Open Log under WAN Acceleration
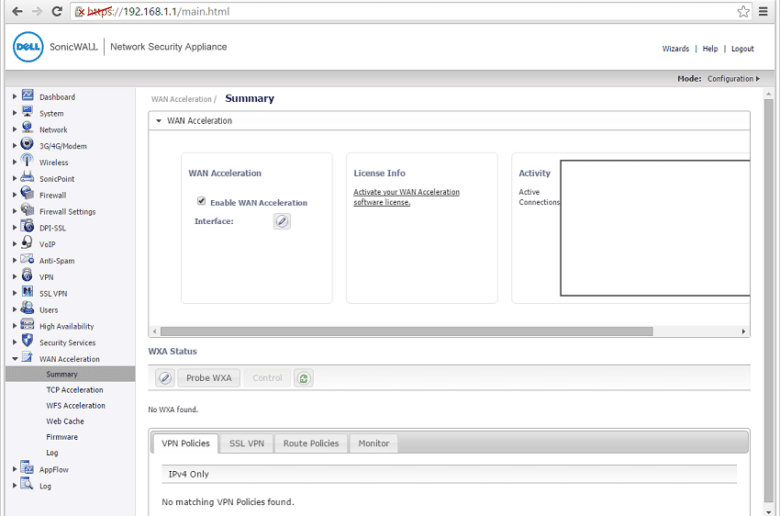780x516 pixels. pos(52,453)
